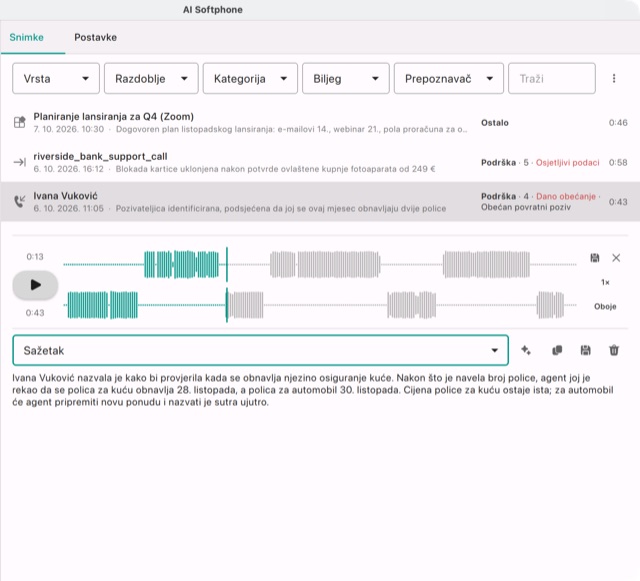Viewport: 640px width, 581px height.
Task: Click the imported file arrow icon for riverside_bank_support_call
Action: point(20,162)
